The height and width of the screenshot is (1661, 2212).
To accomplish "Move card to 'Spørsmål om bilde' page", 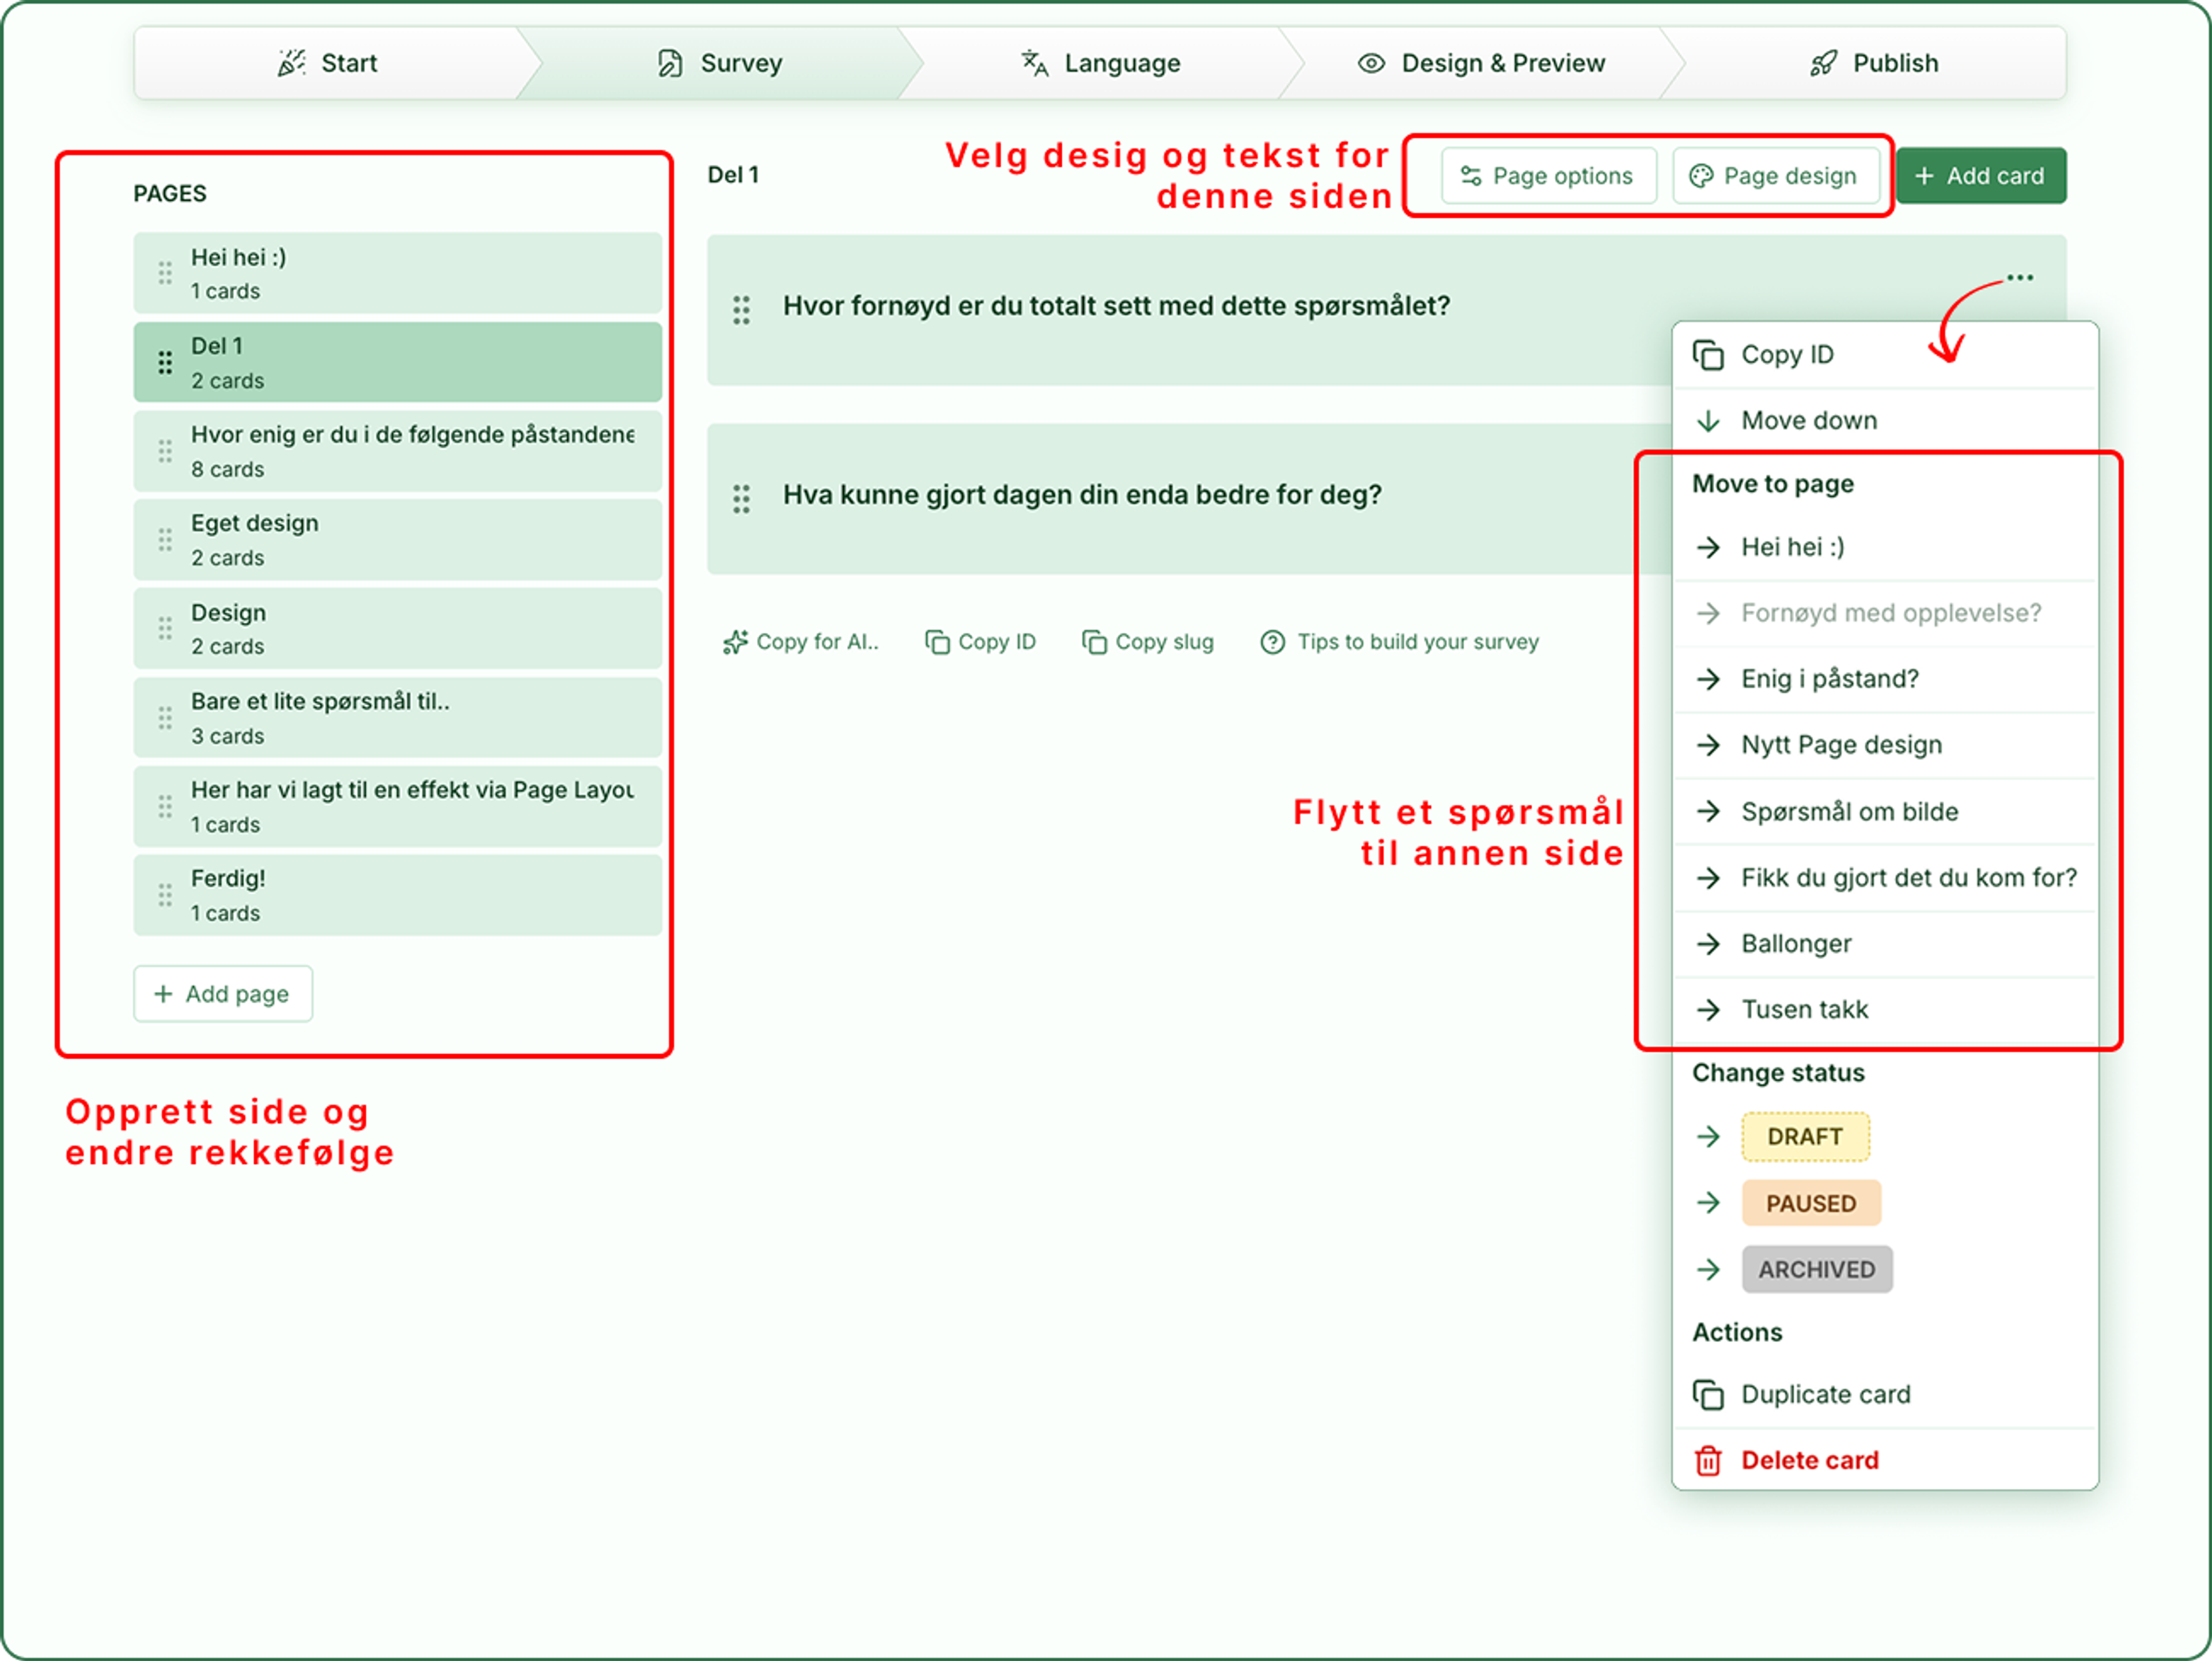I will click(1885, 811).
